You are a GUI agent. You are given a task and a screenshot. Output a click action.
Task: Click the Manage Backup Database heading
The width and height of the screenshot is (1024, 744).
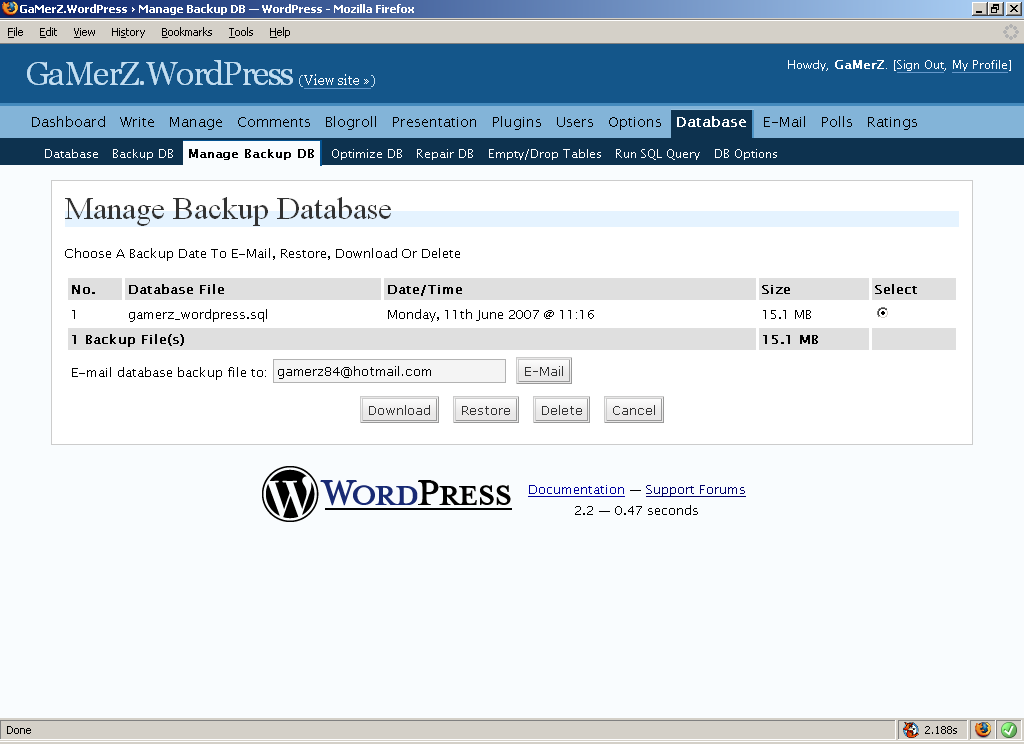pos(228,210)
